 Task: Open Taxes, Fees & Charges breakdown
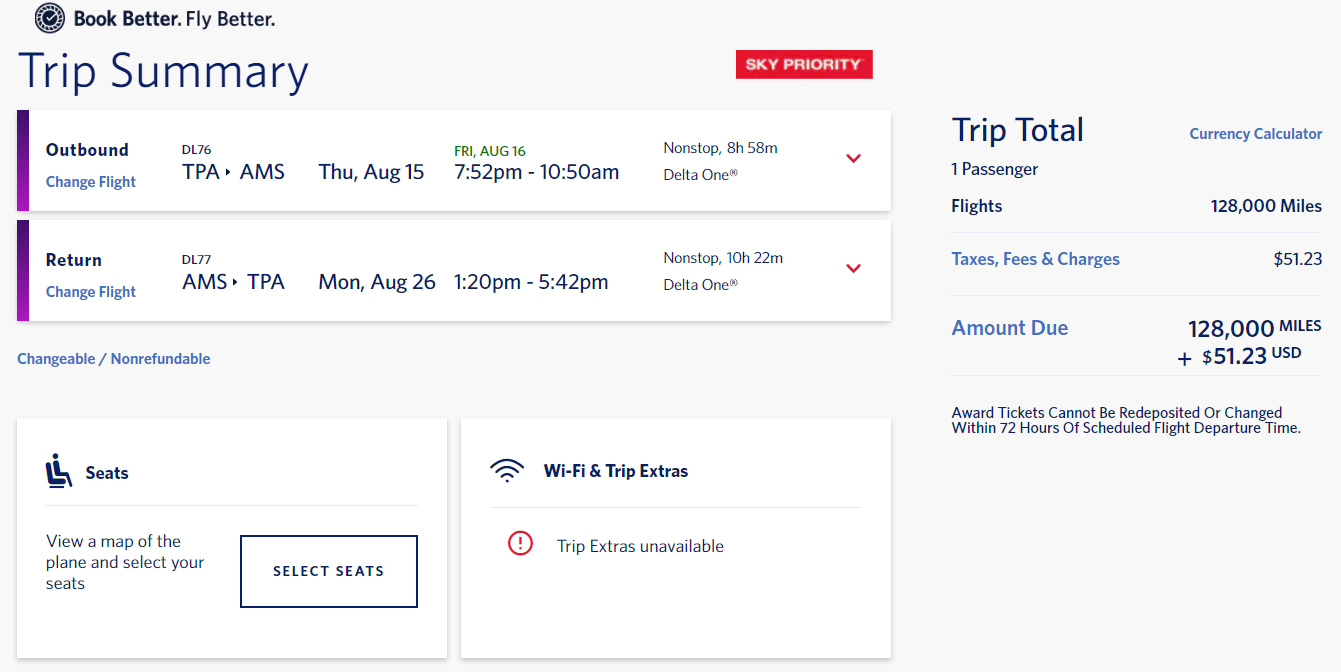tap(1035, 259)
